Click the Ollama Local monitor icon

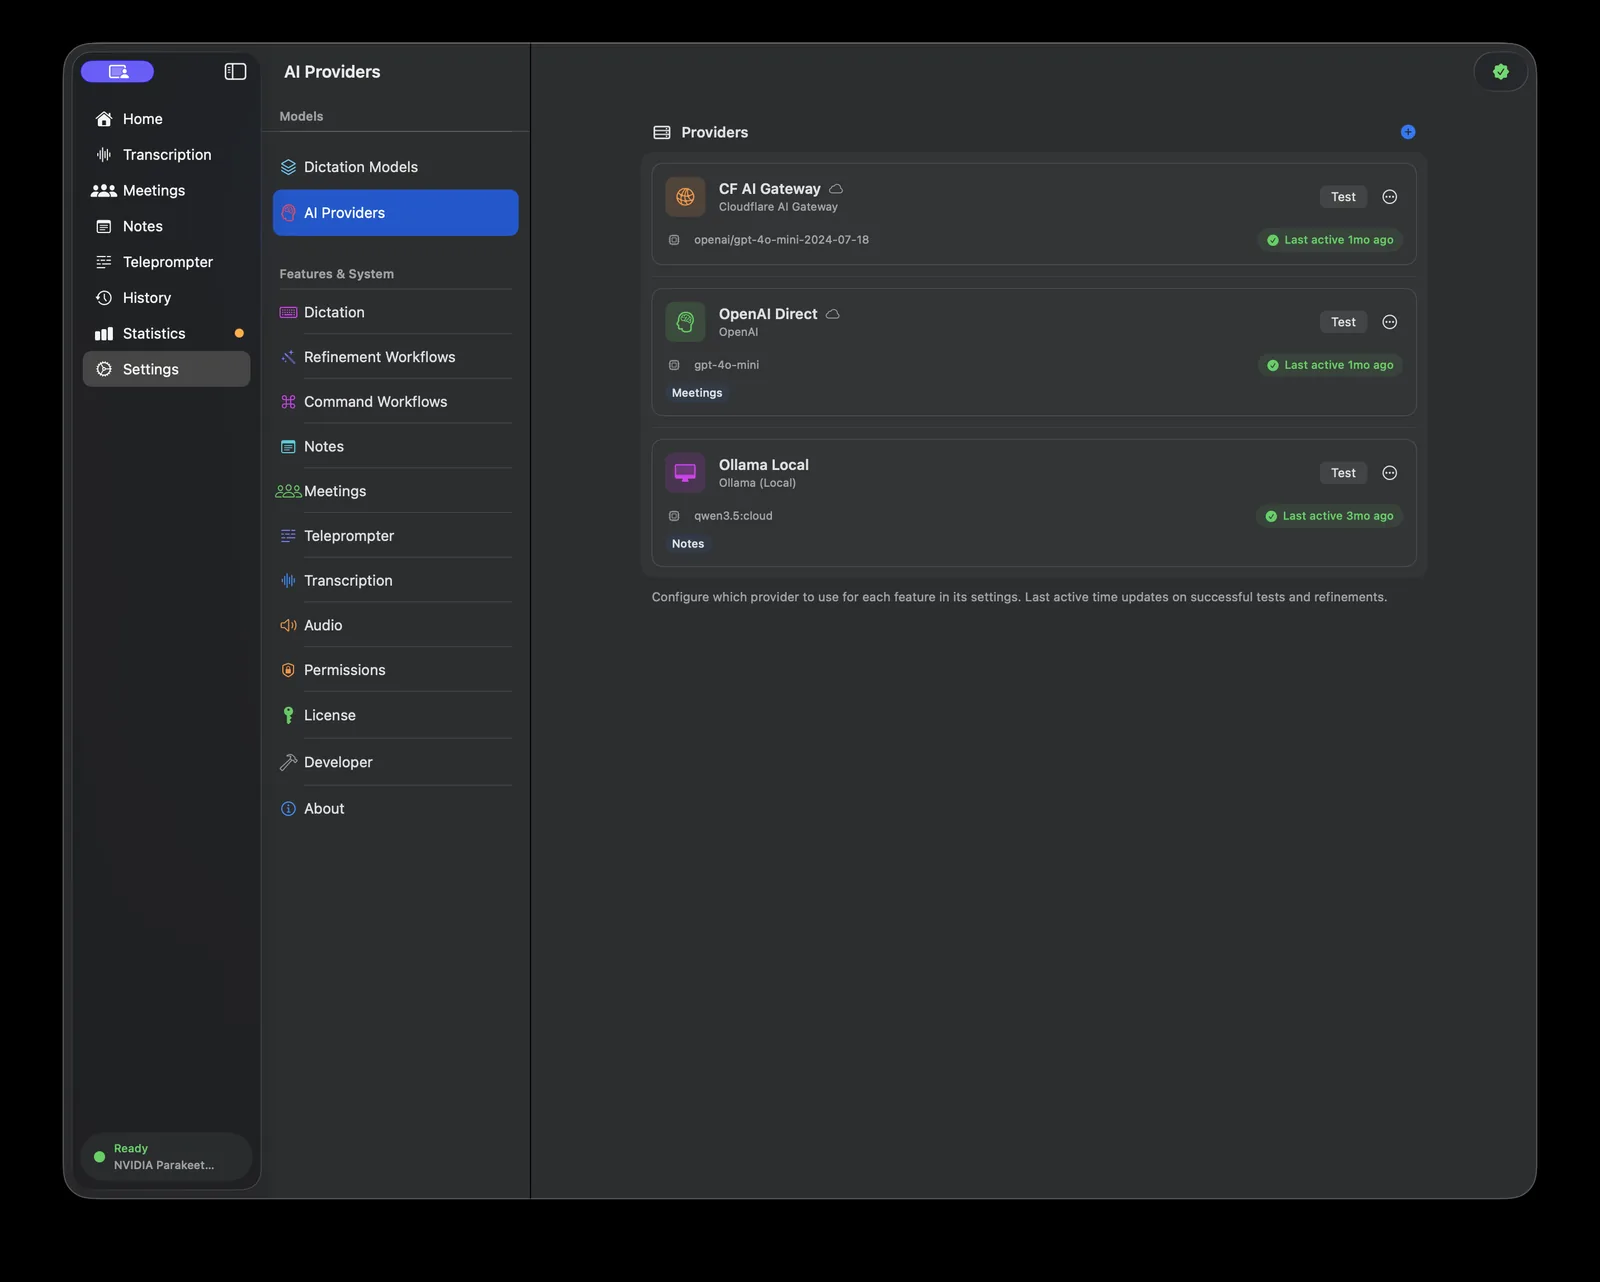tap(685, 473)
